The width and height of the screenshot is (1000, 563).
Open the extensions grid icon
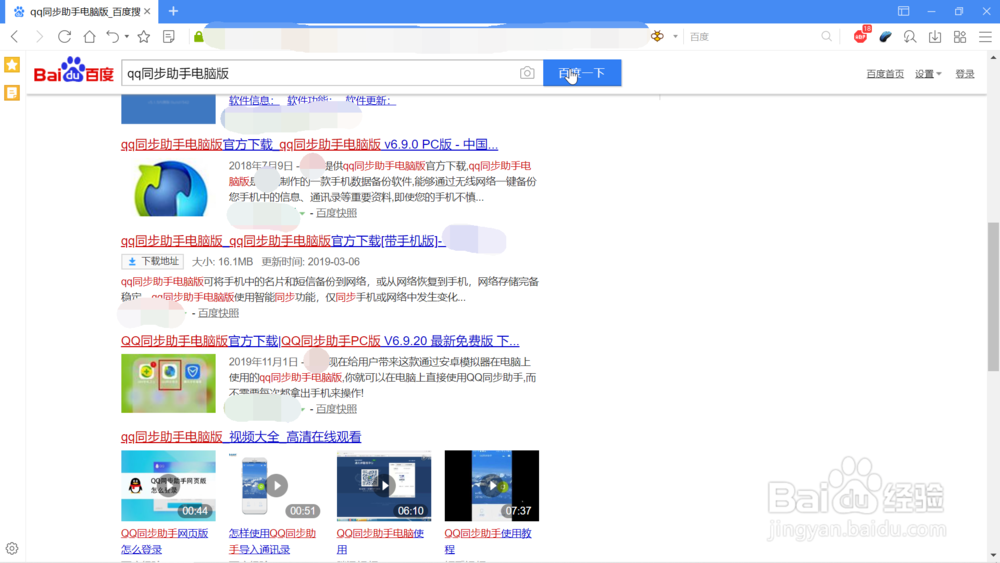[960, 36]
